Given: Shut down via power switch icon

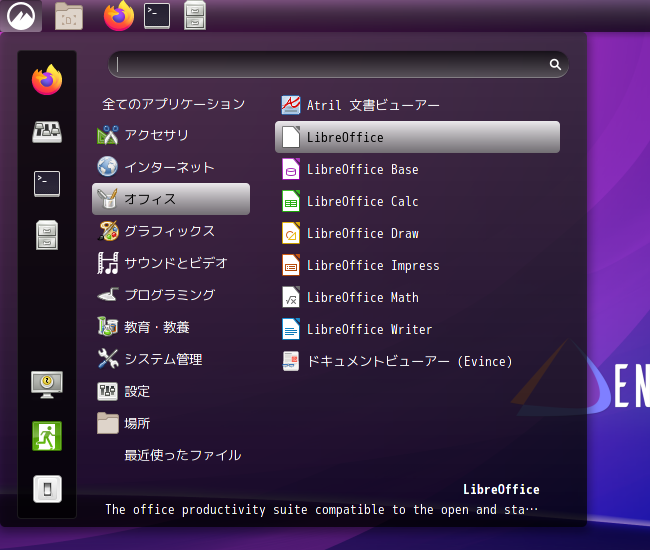Looking at the screenshot, I should [x=47, y=489].
